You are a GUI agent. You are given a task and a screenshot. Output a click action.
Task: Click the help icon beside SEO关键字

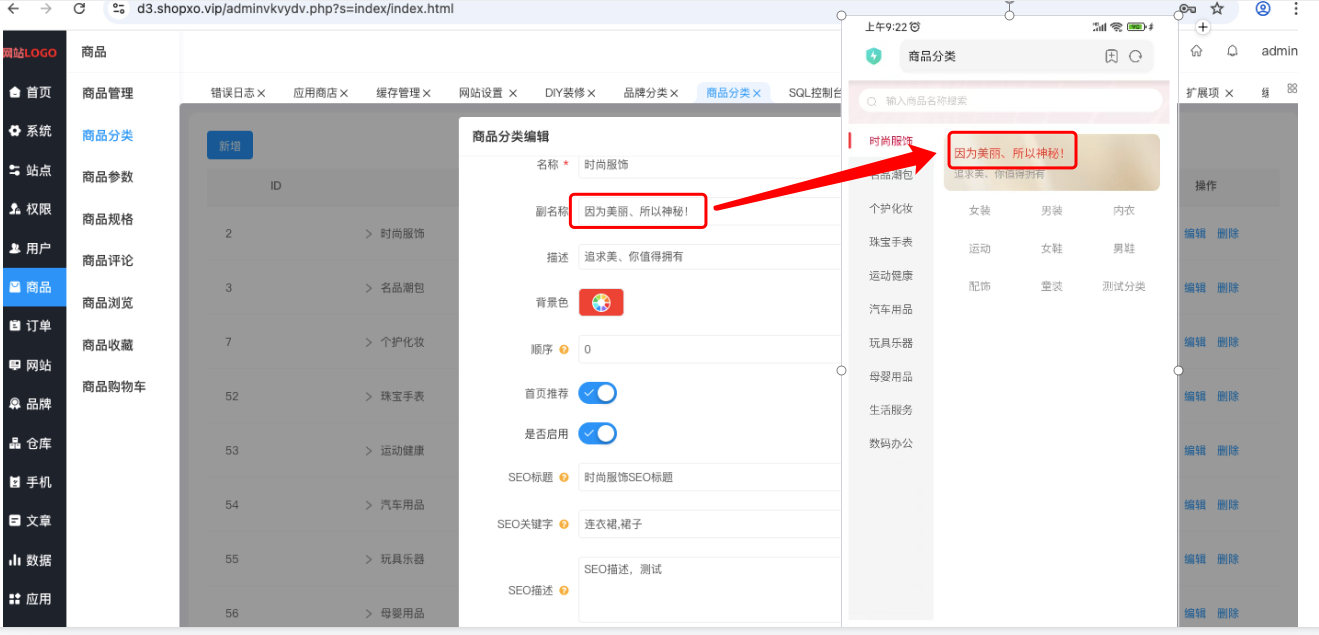pos(564,524)
